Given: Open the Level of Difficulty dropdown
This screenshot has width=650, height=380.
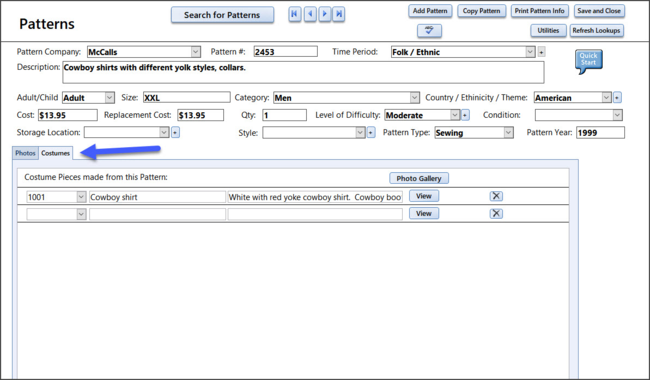Looking at the screenshot, I should [455, 115].
